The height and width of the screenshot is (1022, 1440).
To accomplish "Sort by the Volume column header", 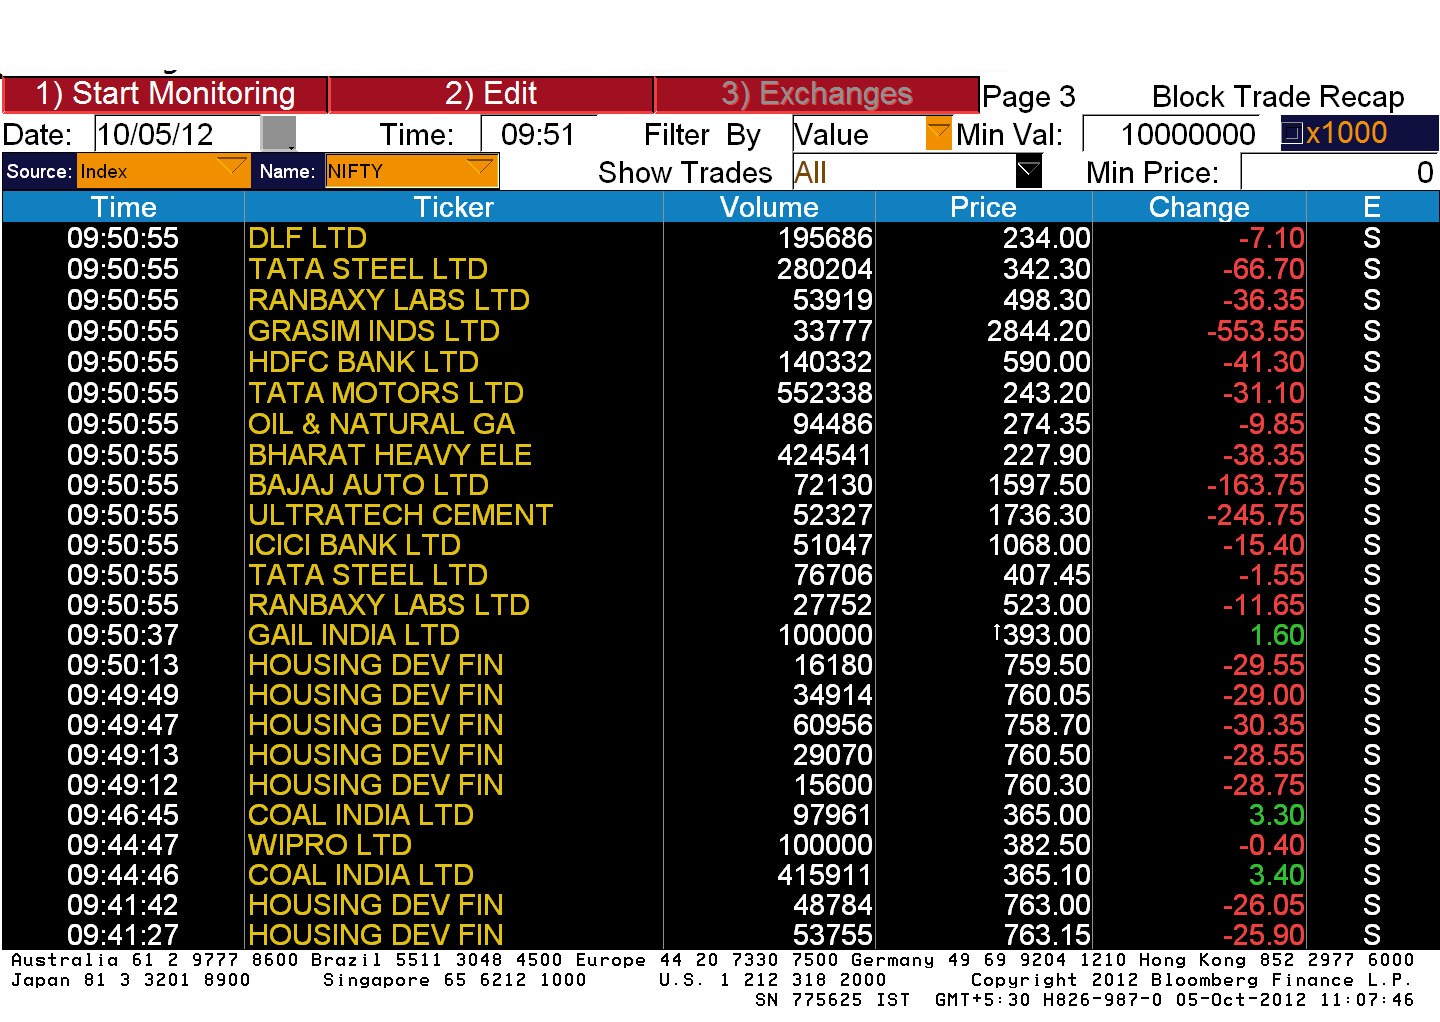I will click(768, 207).
